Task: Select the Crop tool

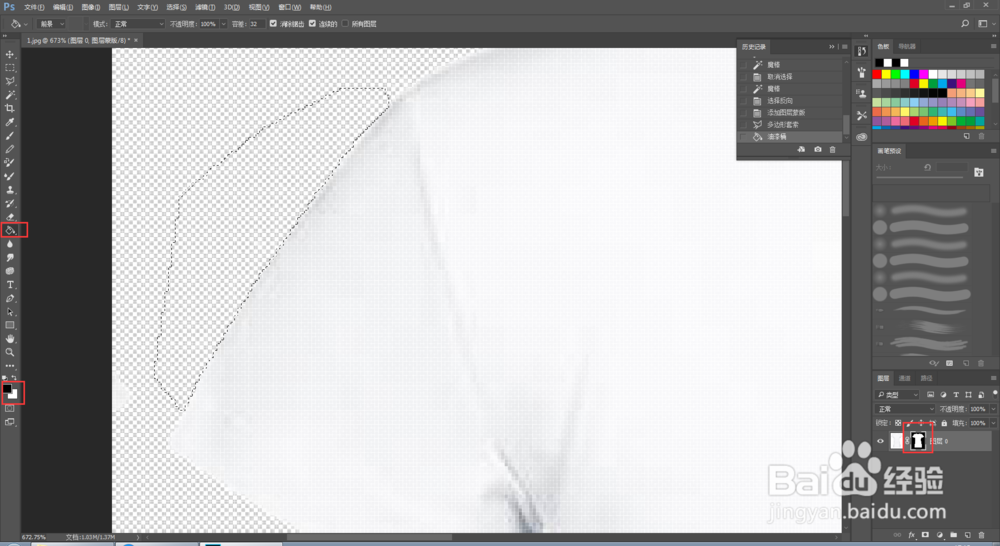Action: [10, 108]
